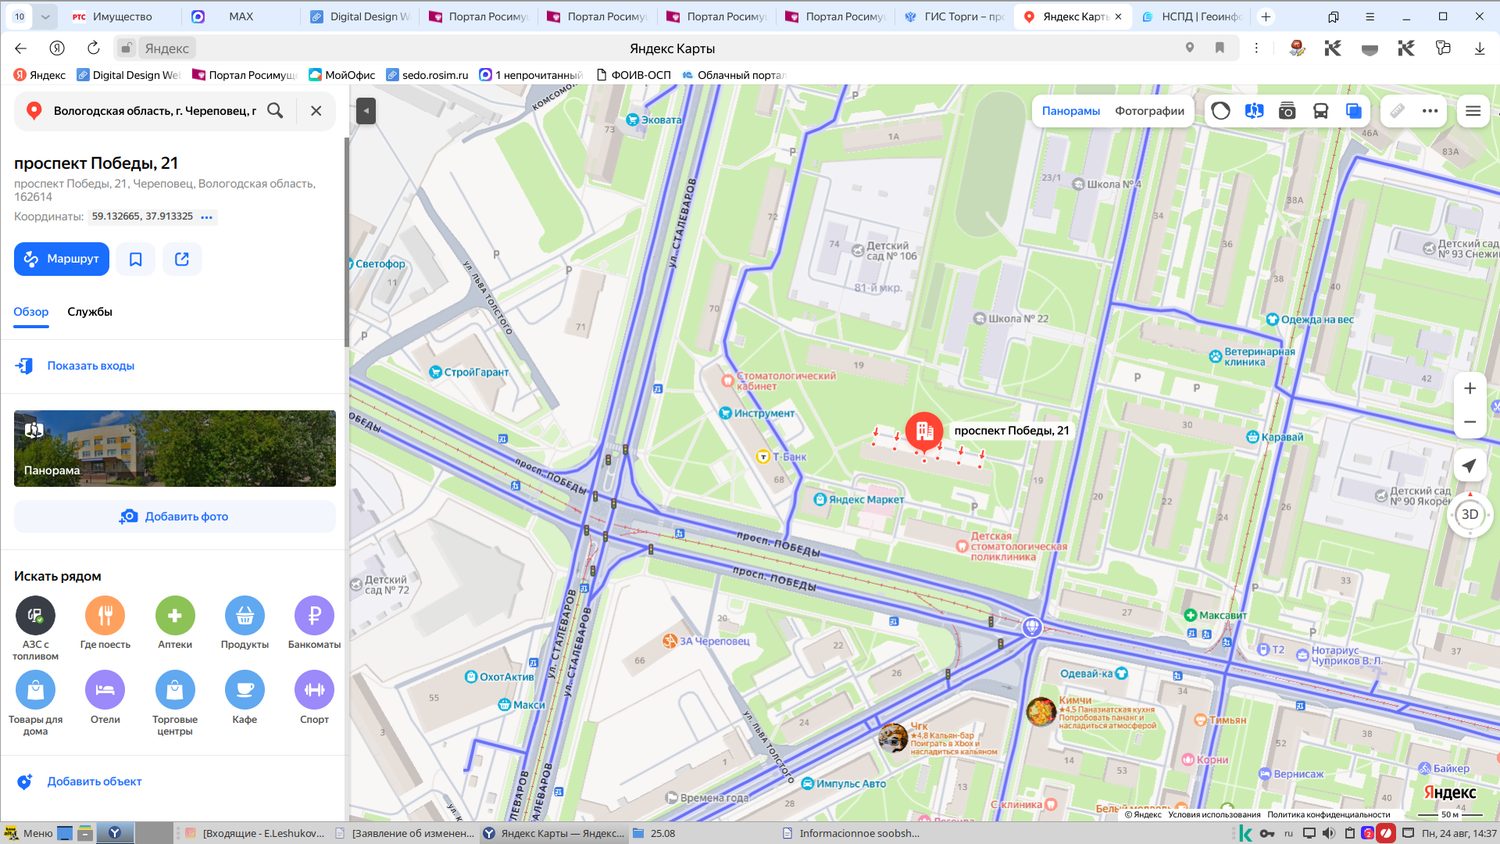Screen dimensions: 1500x844
Task: Build a route with Маршрут button
Action: (x=62, y=259)
